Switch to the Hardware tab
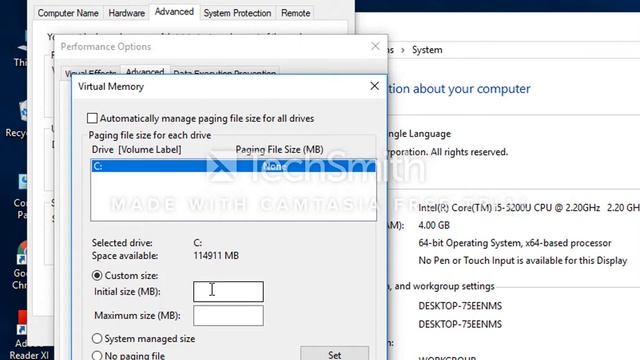 pyautogui.click(x=127, y=13)
